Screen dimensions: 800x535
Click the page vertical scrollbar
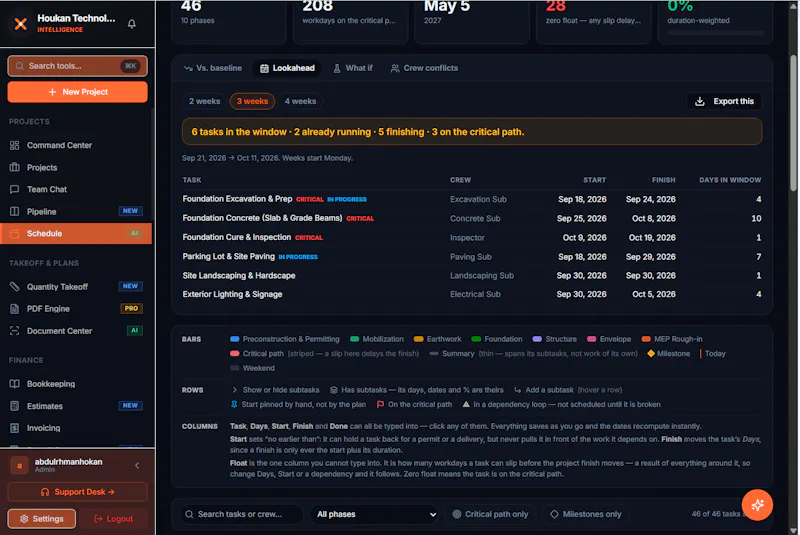coord(793,122)
